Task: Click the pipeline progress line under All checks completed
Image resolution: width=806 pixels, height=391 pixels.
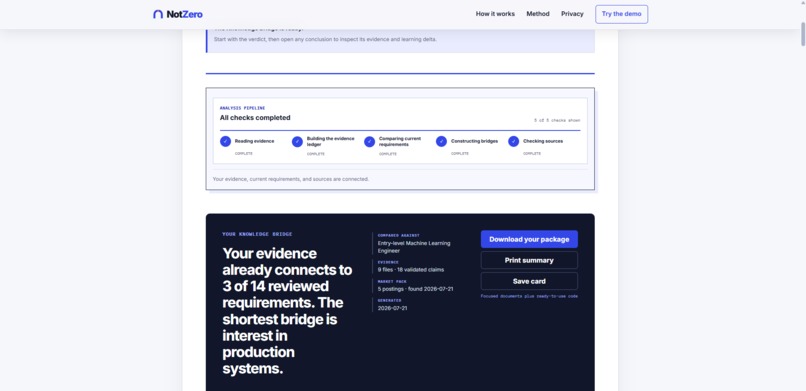Action: point(400,131)
